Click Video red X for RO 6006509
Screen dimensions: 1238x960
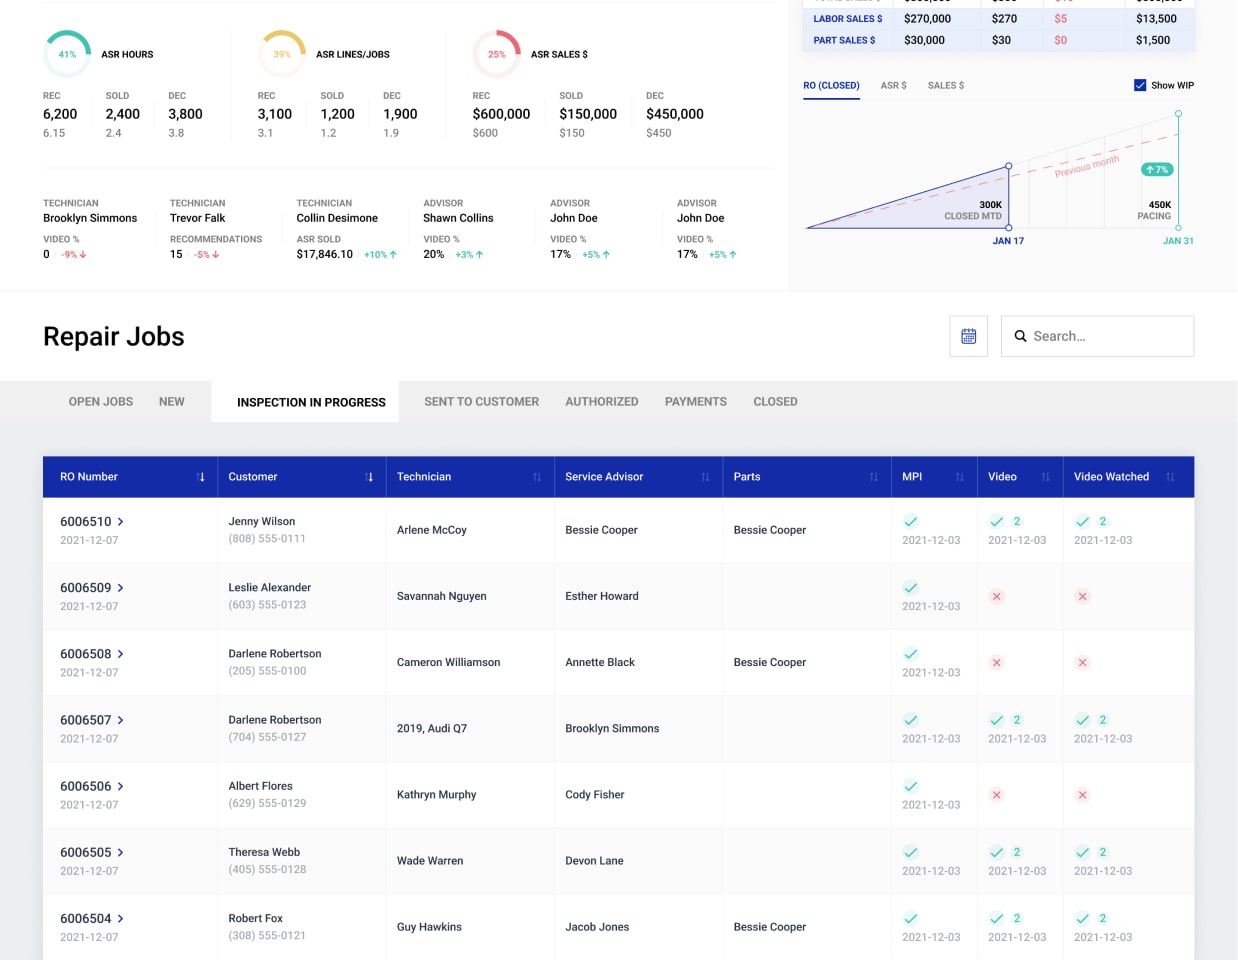point(996,596)
